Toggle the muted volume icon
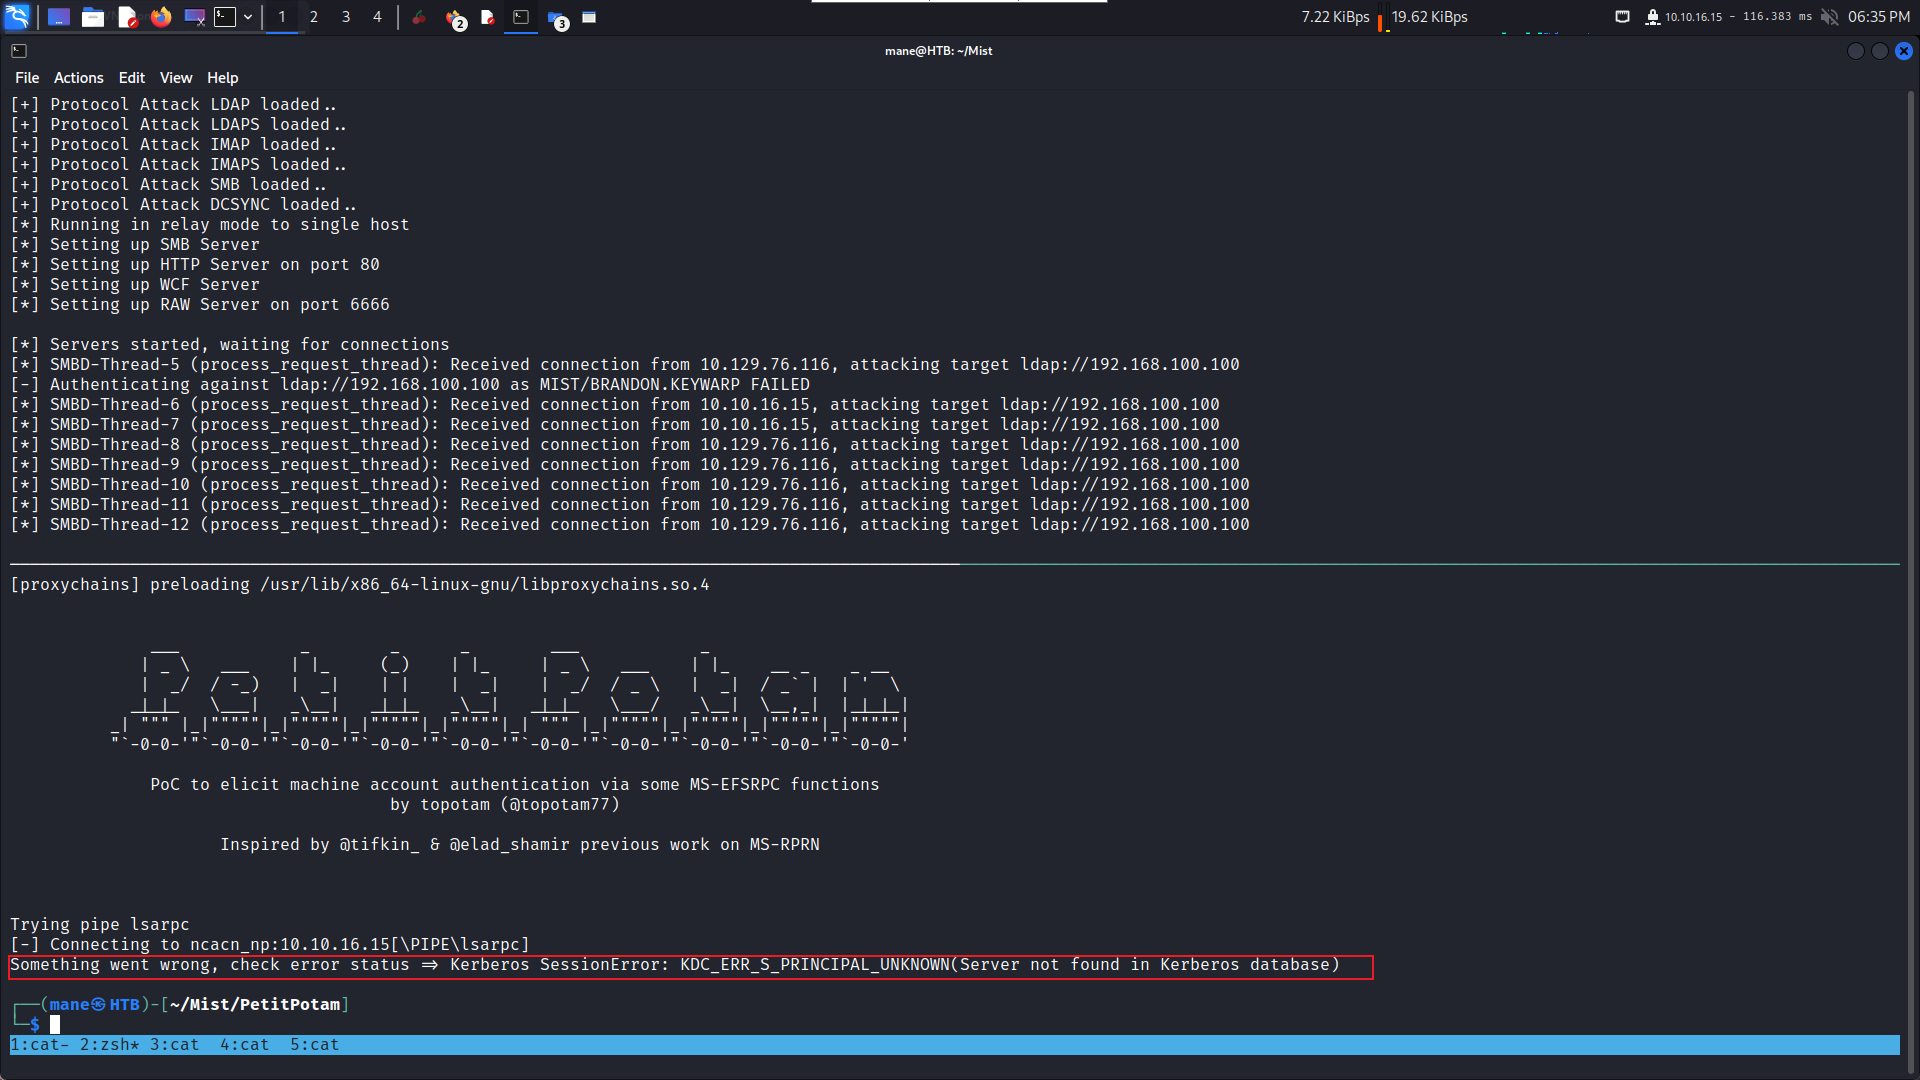Viewport: 1920px width, 1080px height. pyautogui.click(x=1829, y=17)
